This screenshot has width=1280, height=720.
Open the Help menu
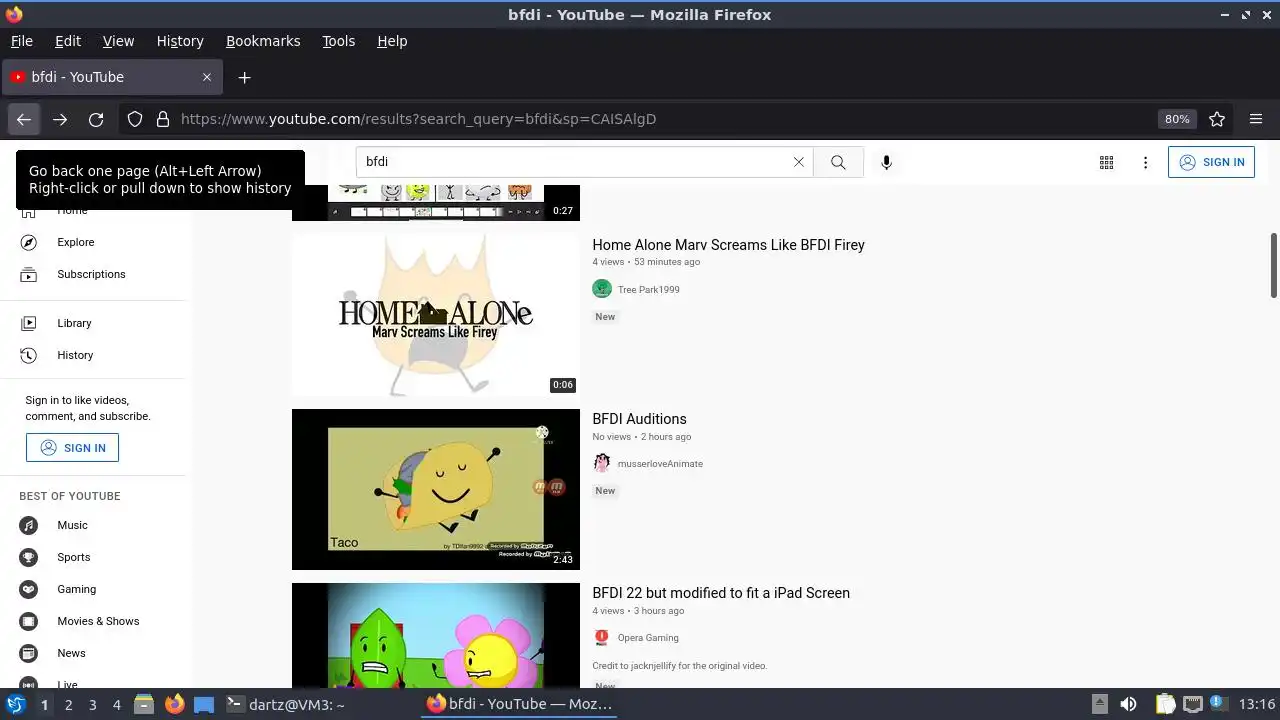[392, 41]
